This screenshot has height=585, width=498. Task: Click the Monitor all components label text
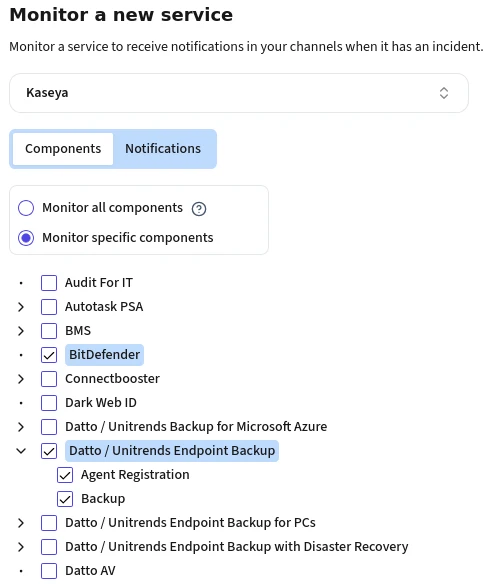(x=112, y=208)
